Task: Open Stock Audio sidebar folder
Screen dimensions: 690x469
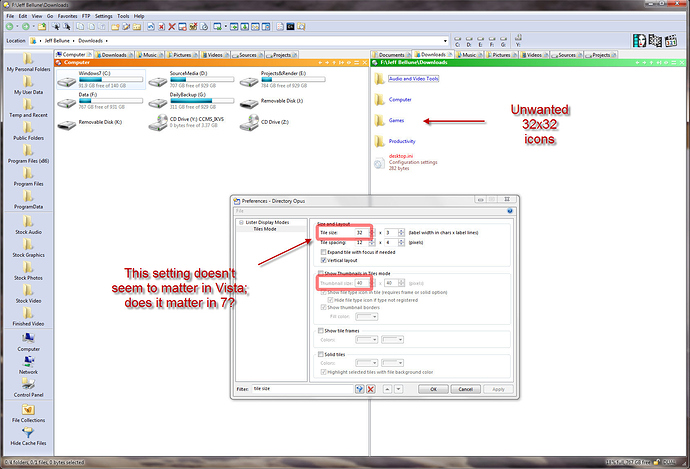Action: point(28,225)
